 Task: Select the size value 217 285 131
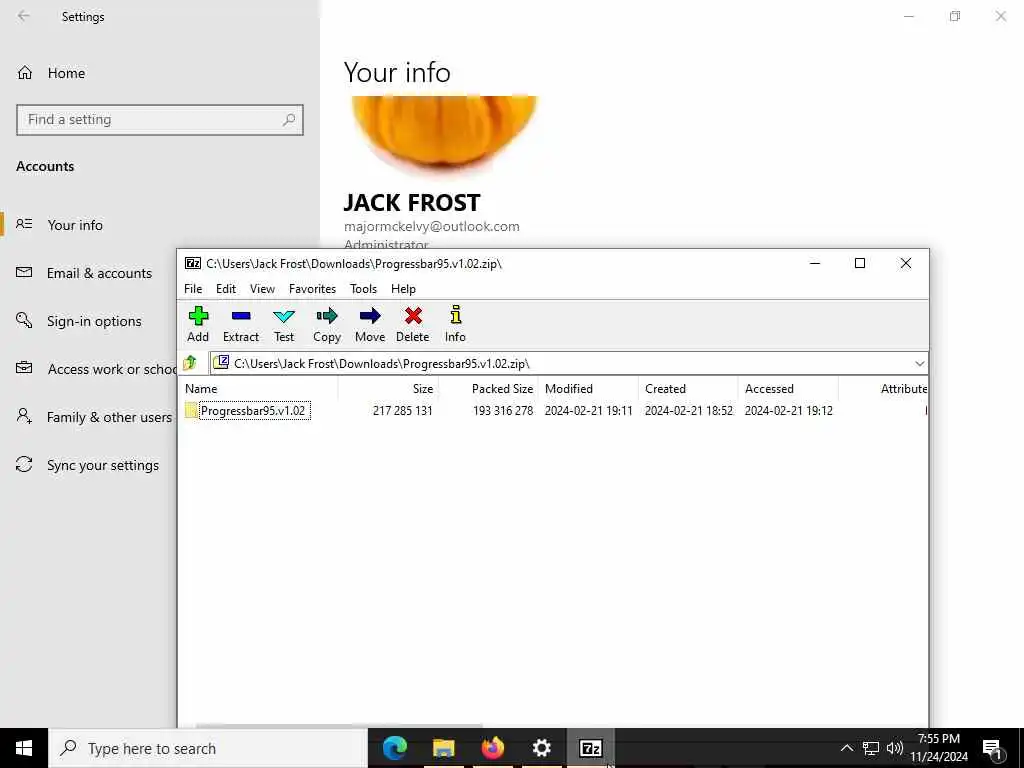click(x=402, y=411)
